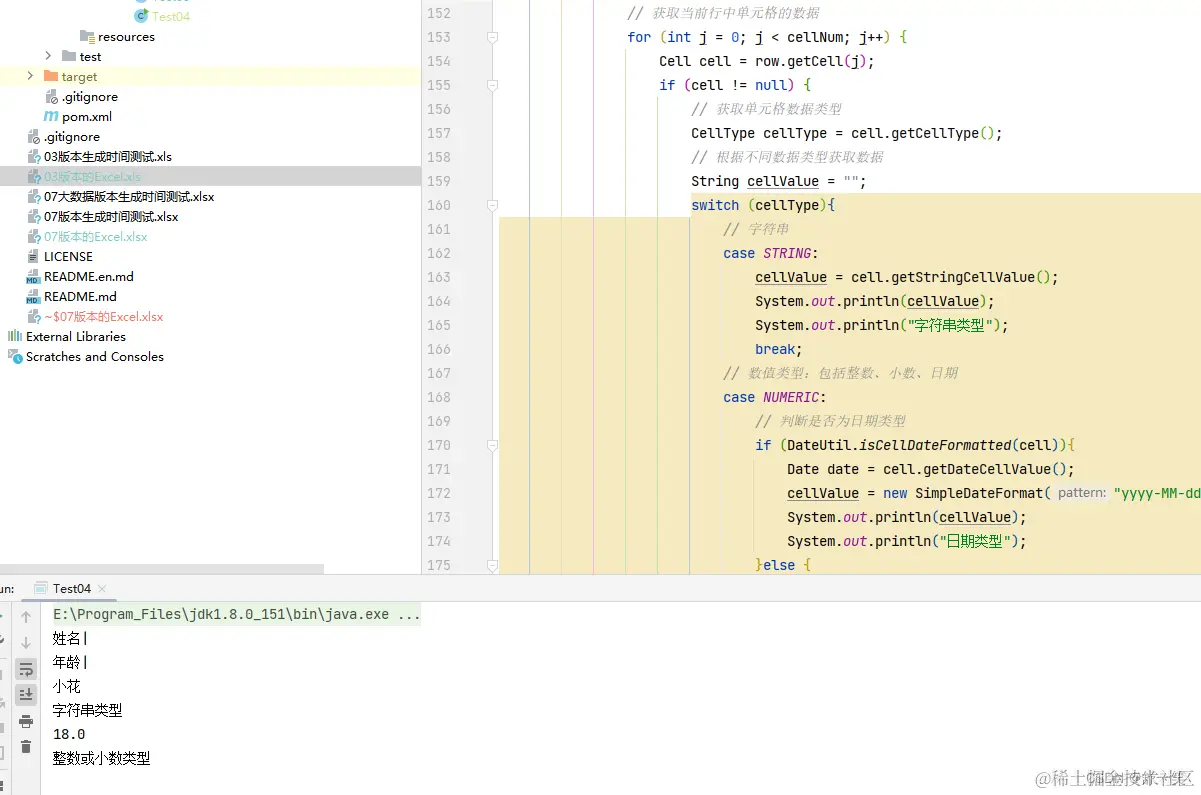Click the project panel horizontal scrollbar

click(162, 569)
